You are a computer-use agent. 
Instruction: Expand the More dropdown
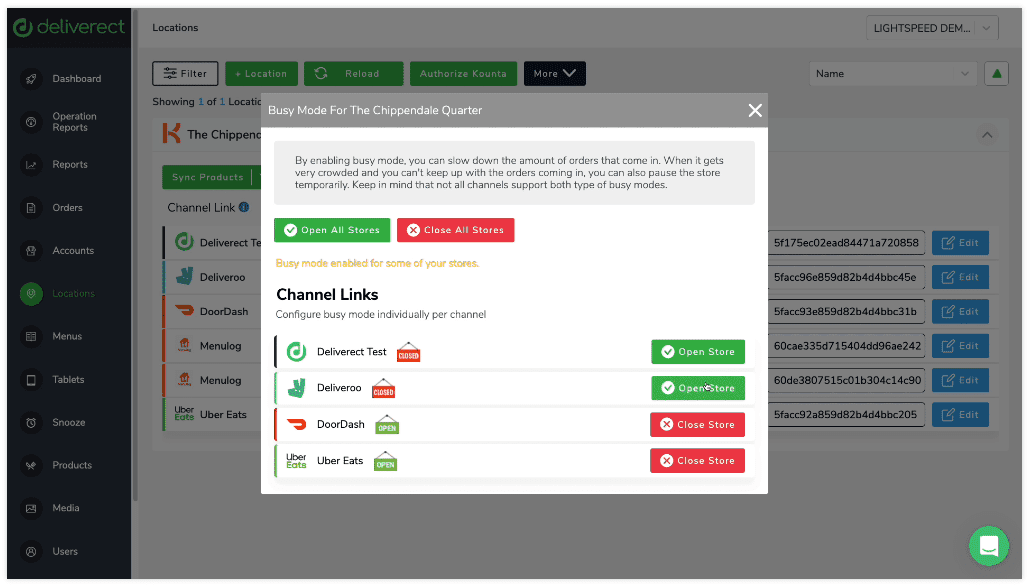click(554, 74)
